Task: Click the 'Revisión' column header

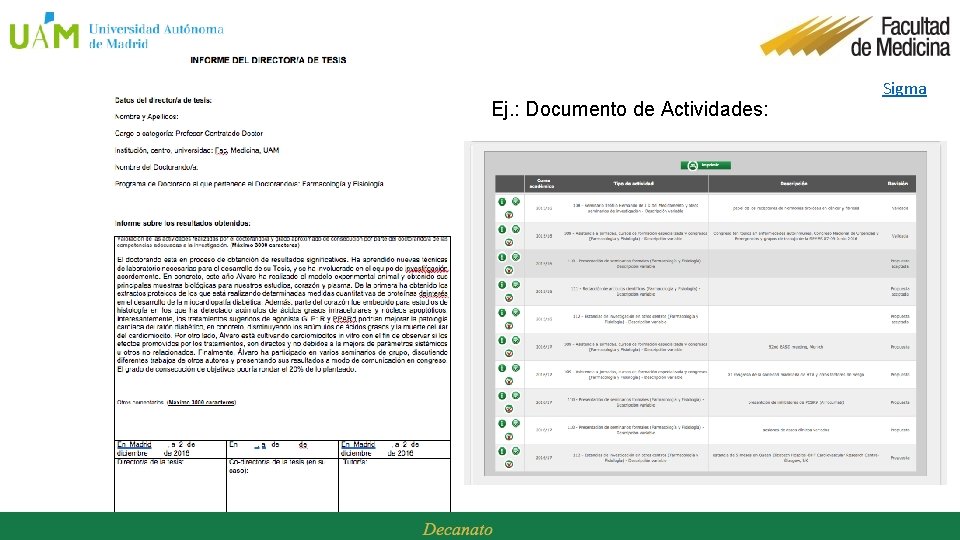Action: tap(898, 183)
